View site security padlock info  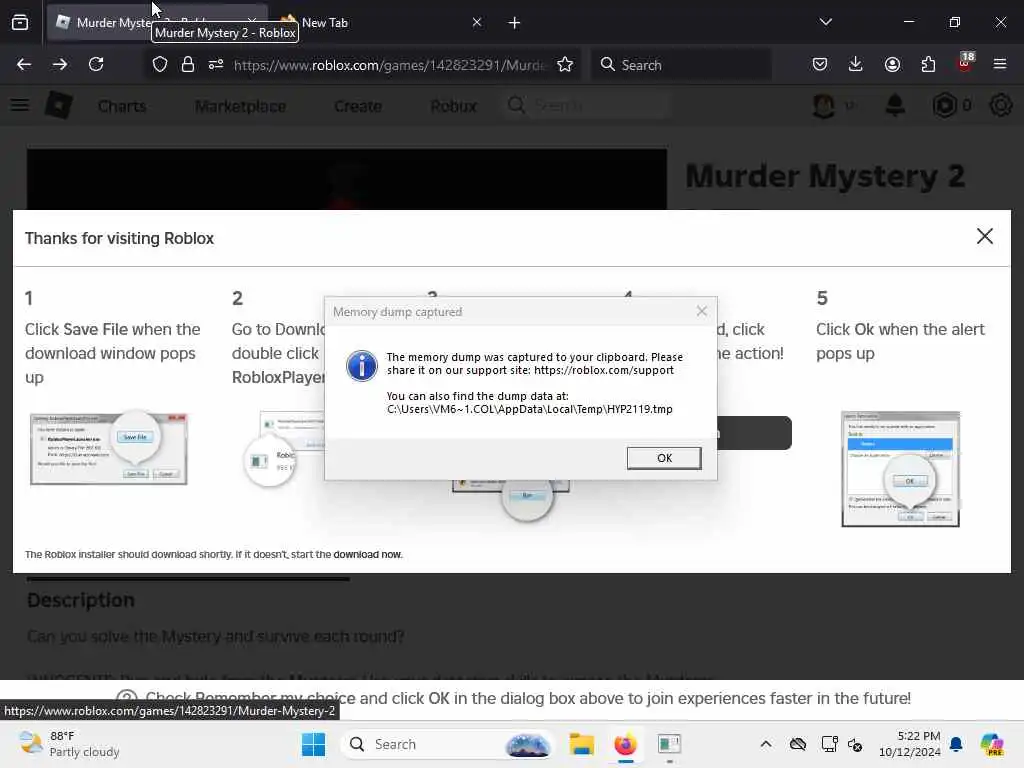pos(187,65)
